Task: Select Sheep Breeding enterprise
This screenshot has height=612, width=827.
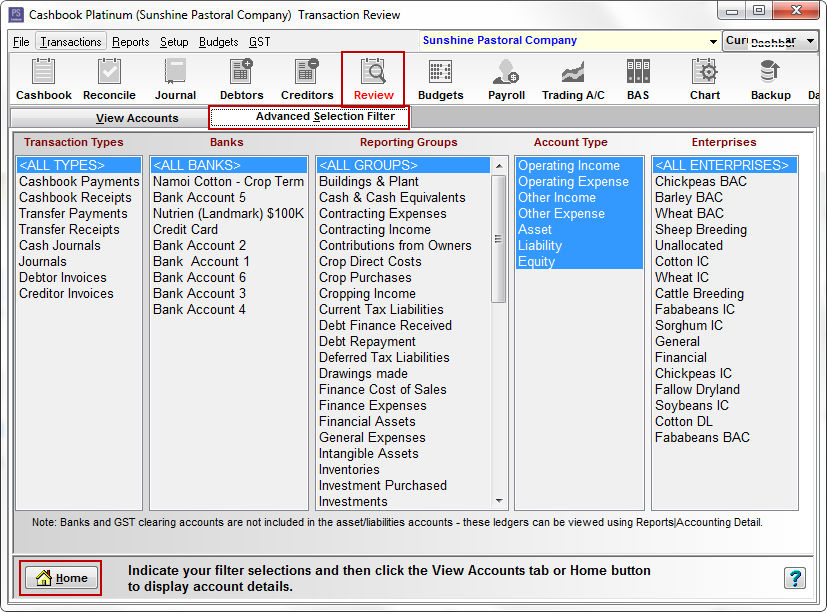Action: (725, 230)
